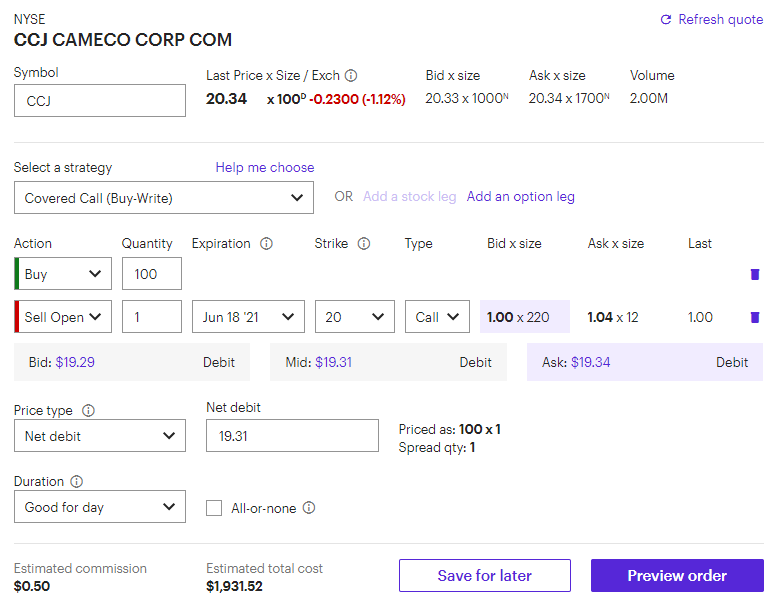Enable the All-or-none checkbox

(214, 508)
